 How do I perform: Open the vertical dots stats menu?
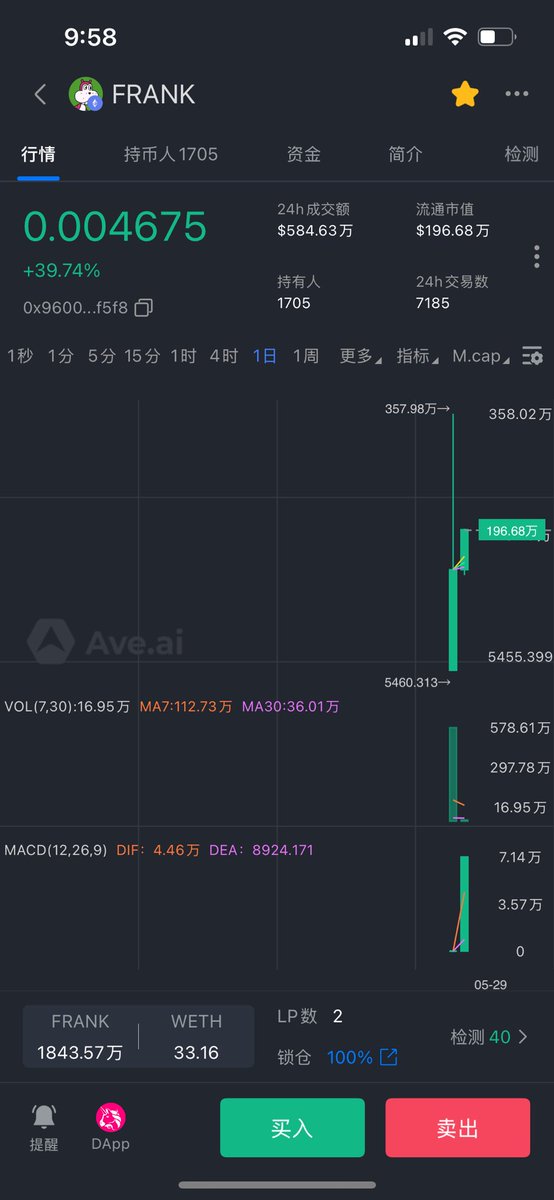(537, 256)
